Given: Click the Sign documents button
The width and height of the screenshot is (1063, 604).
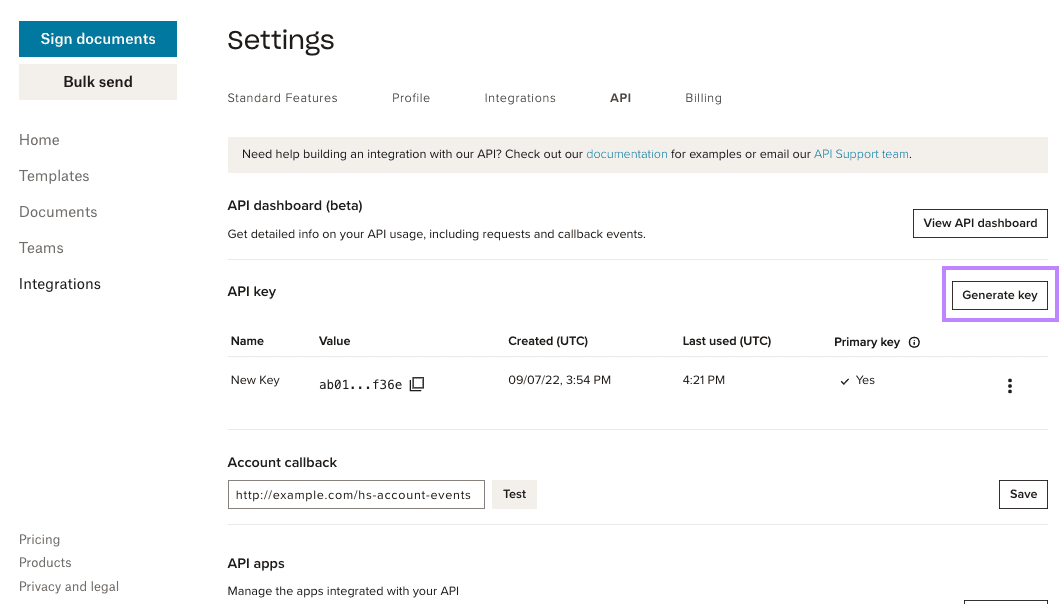Looking at the screenshot, I should click(x=97, y=38).
